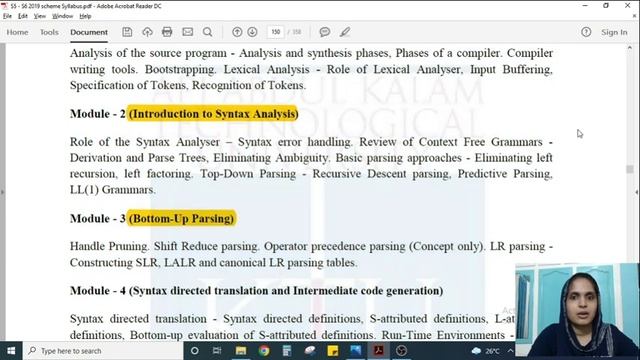
Task: Open the Help menu
Action: pos(85,16)
